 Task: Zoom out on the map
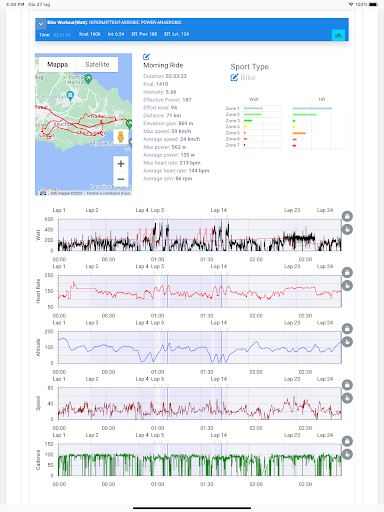pyautogui.click(x=121, y=179)
